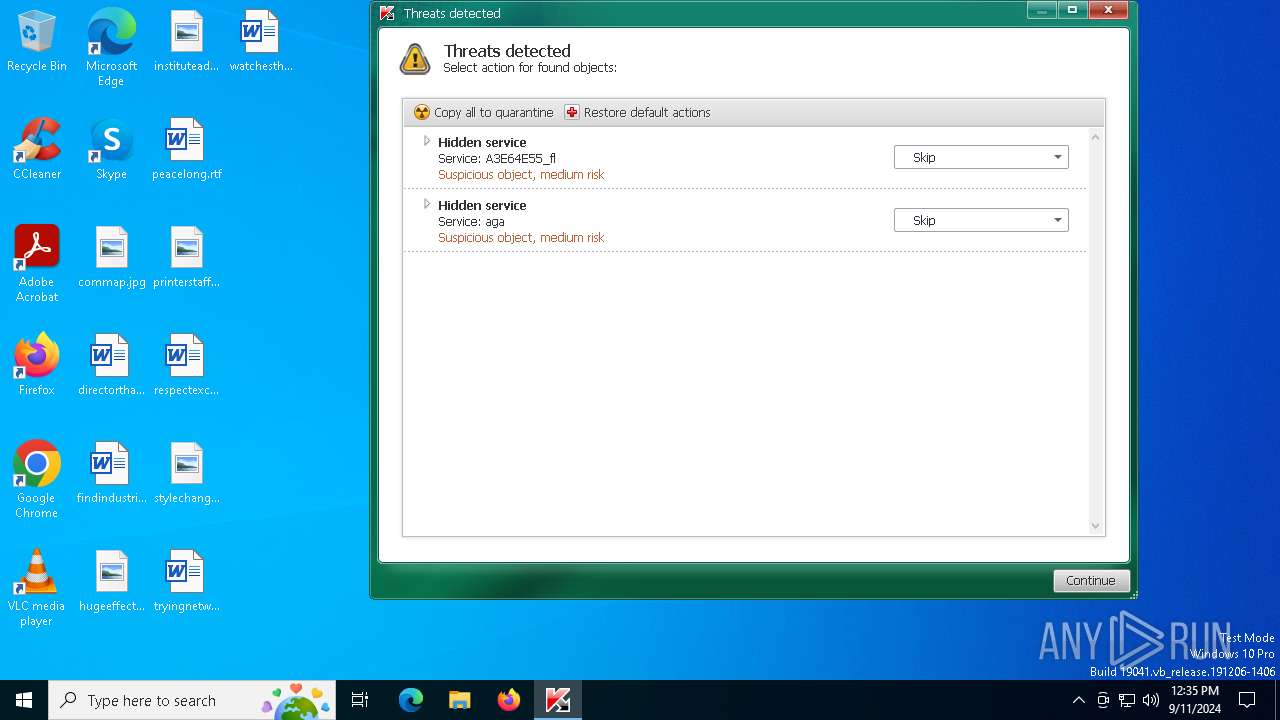Show hidden system tray icons
The height and width of the screenshot is (720, 1280).
1078,700
